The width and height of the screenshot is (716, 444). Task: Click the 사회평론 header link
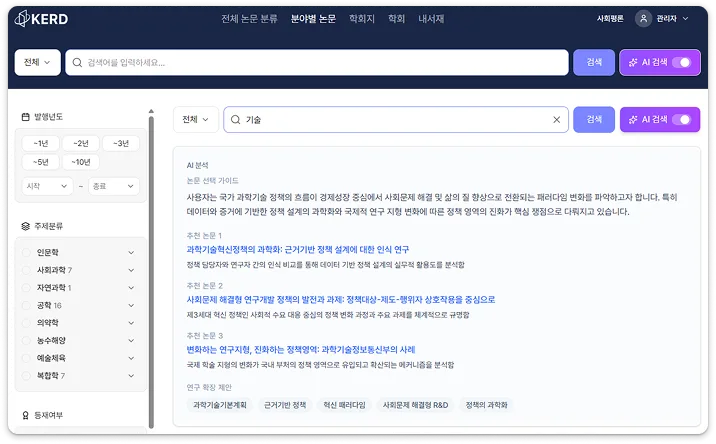coord(610,19)
